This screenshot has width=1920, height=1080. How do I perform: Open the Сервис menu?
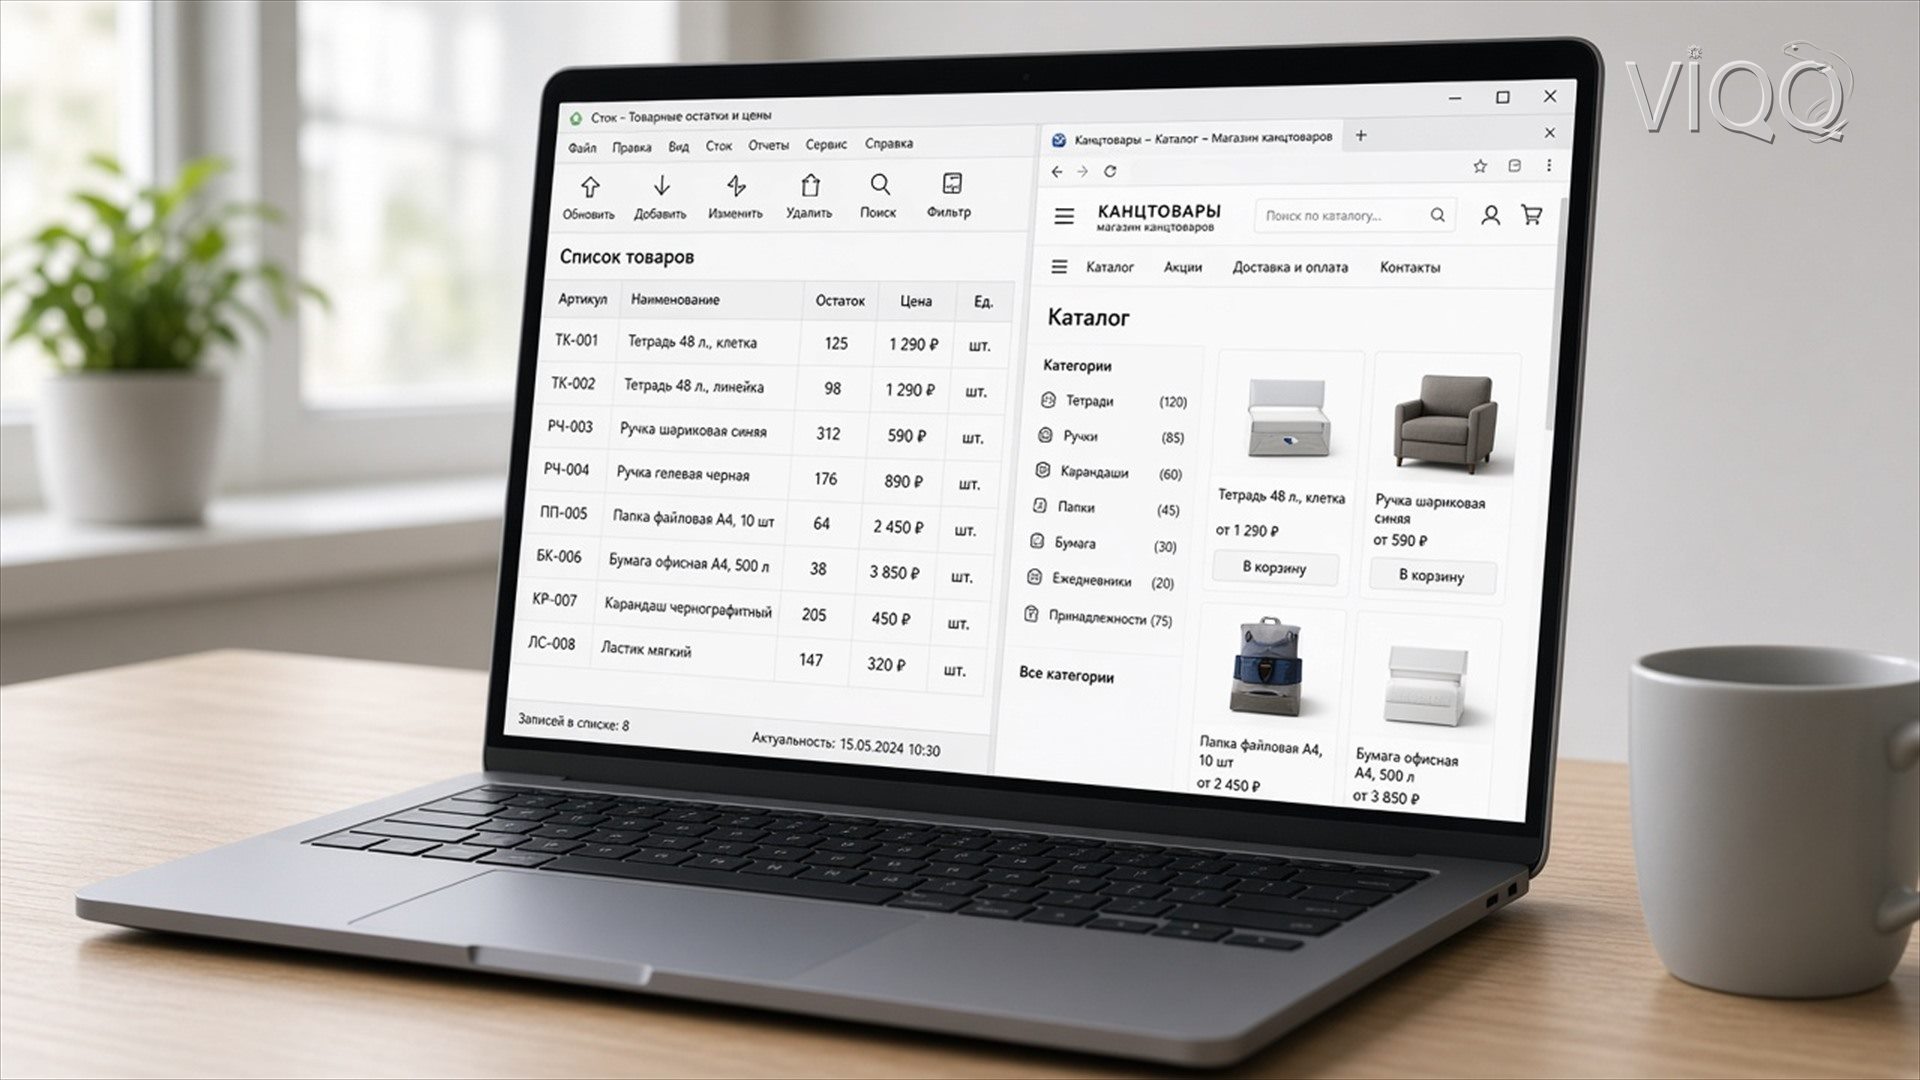click(826, 144)
